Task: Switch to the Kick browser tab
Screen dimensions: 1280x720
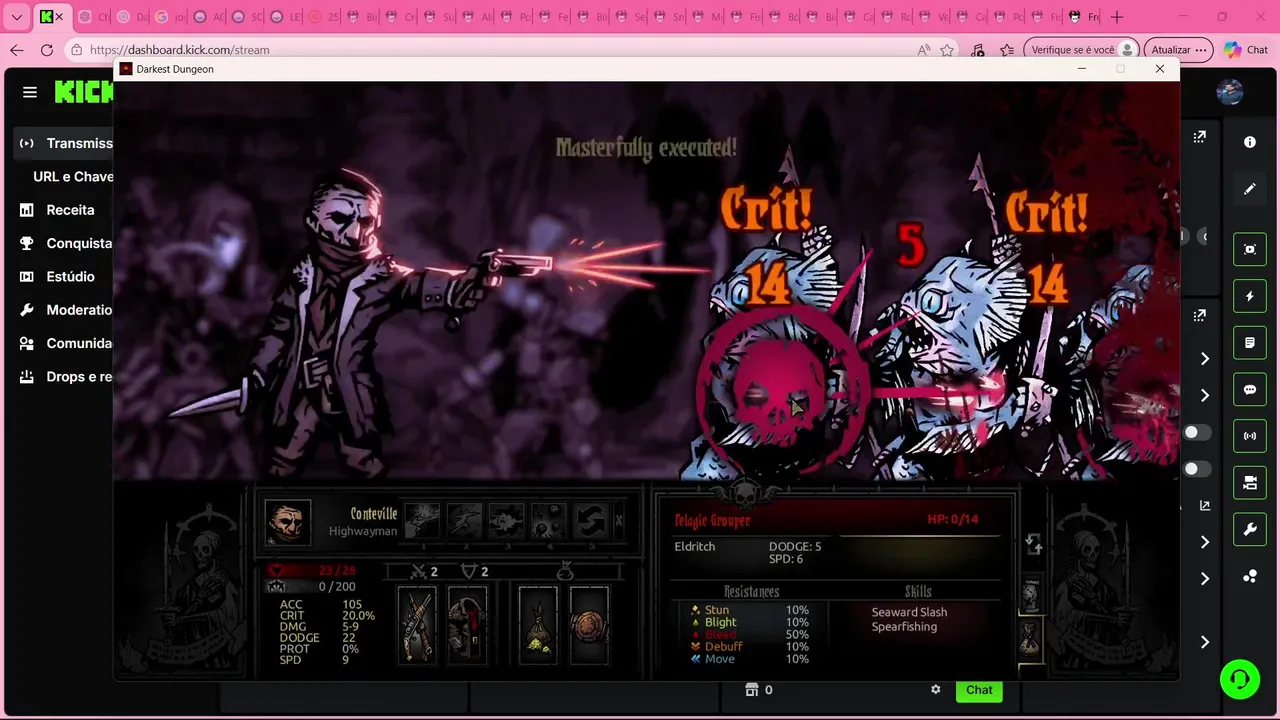Action: pos(46,17)
